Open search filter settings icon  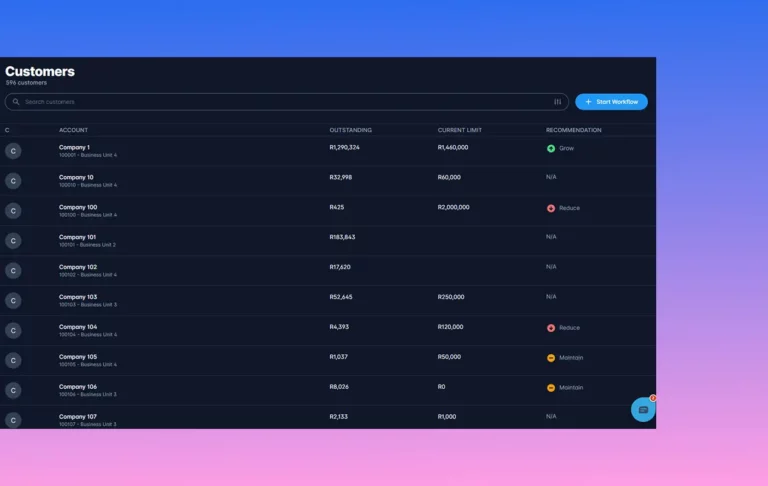(558, 102)
